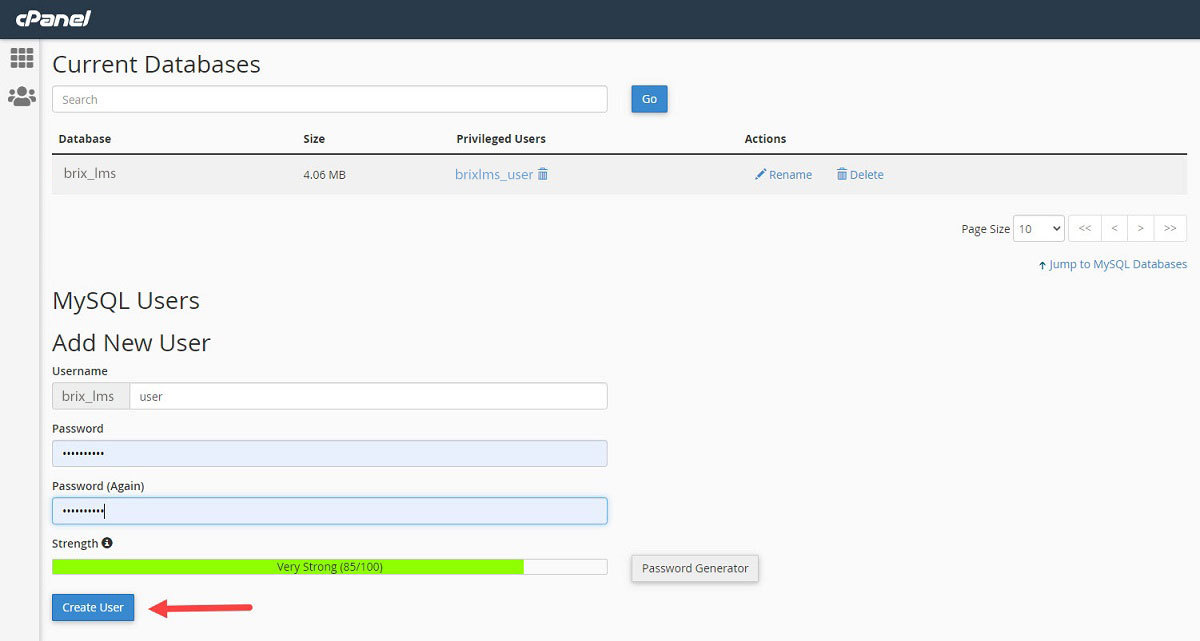Open the Password Generator
Viewport: 1200px width, 641px height.
tap(695, 568)
